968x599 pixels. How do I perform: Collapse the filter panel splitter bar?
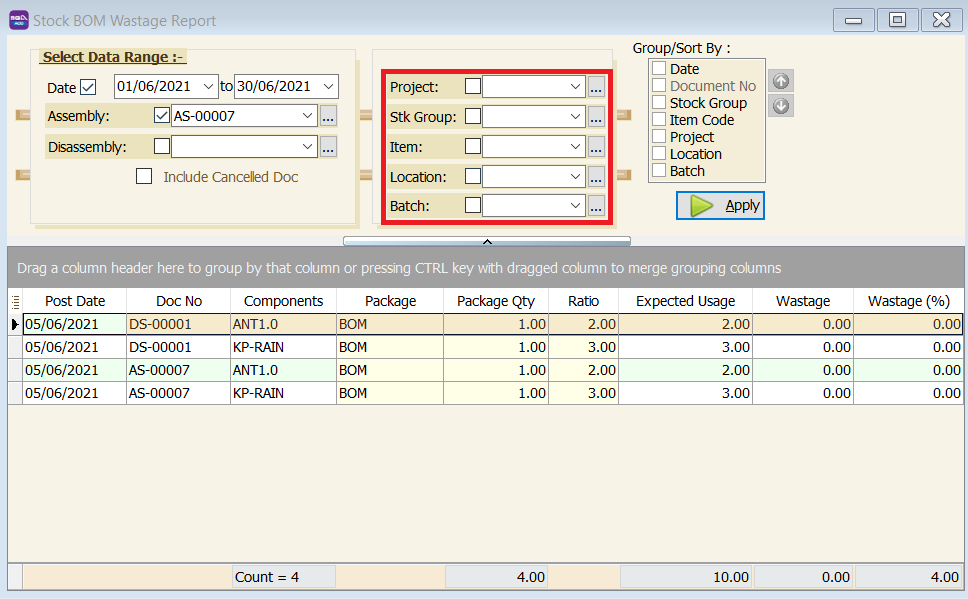(487, 241)
